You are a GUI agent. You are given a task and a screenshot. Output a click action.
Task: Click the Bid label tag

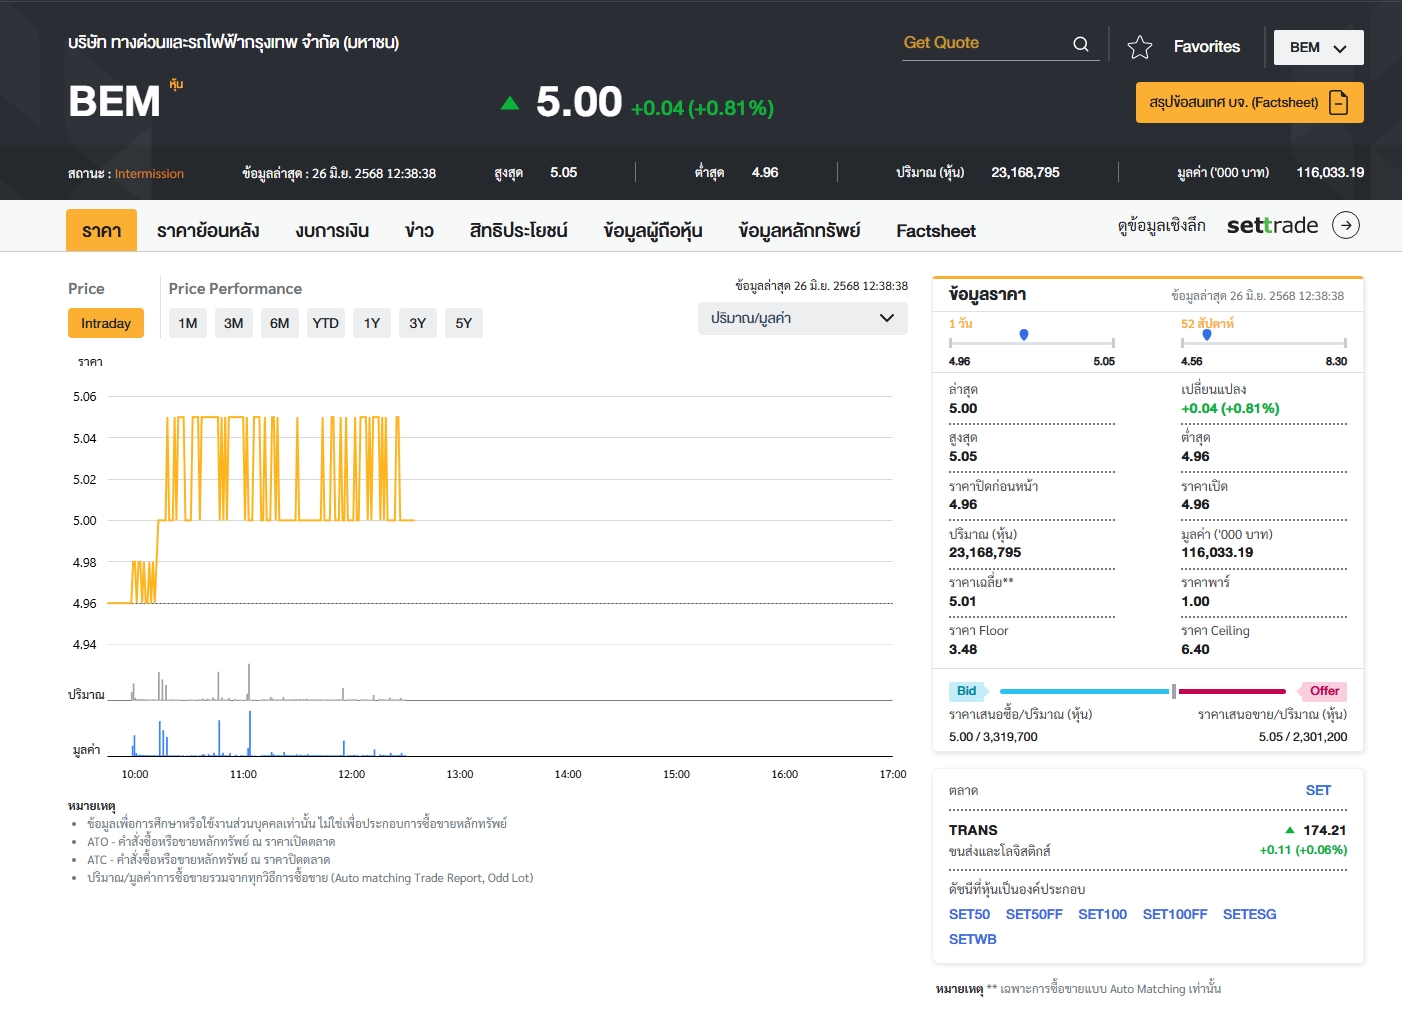click(967, 691)
